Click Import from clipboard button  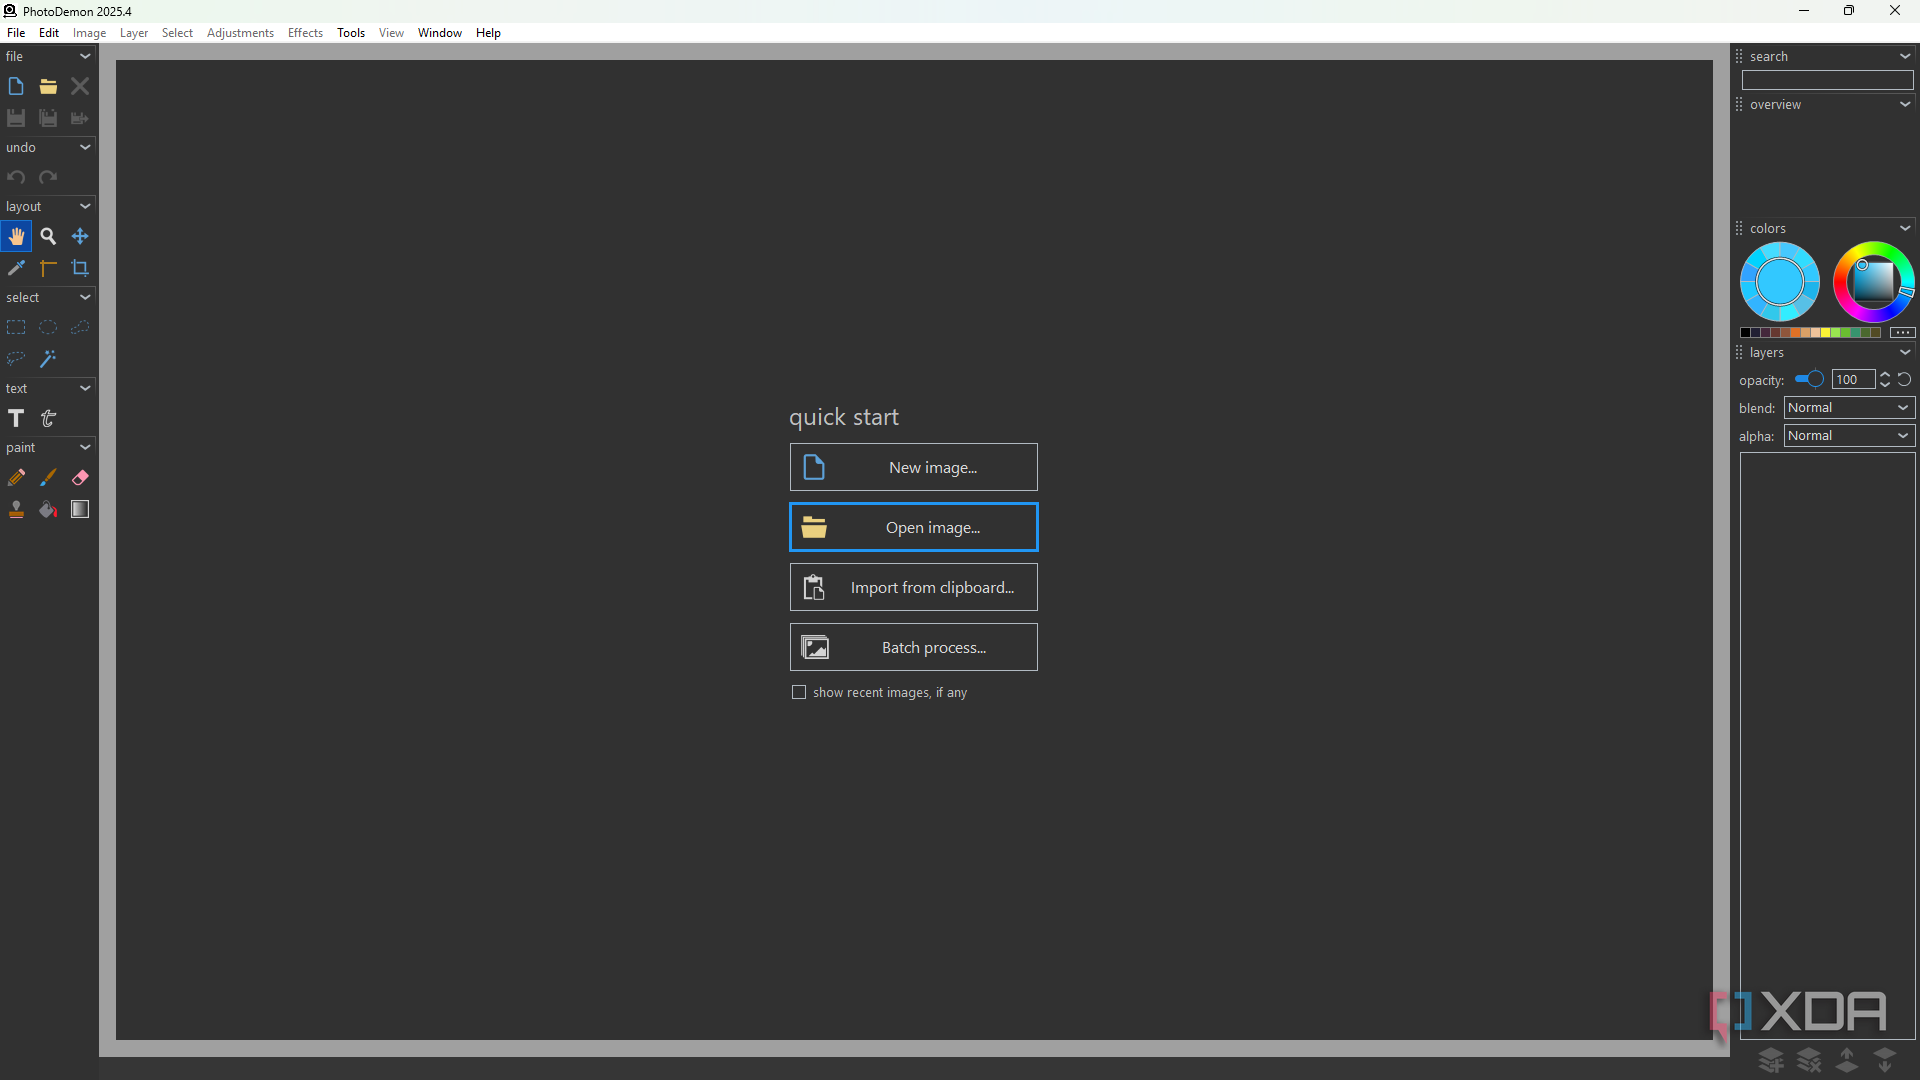913,587
